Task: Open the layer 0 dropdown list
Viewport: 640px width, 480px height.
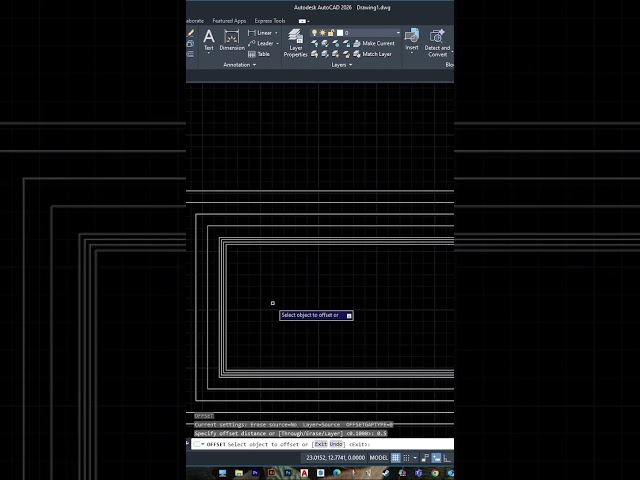Action: click(x=398, y=33)
